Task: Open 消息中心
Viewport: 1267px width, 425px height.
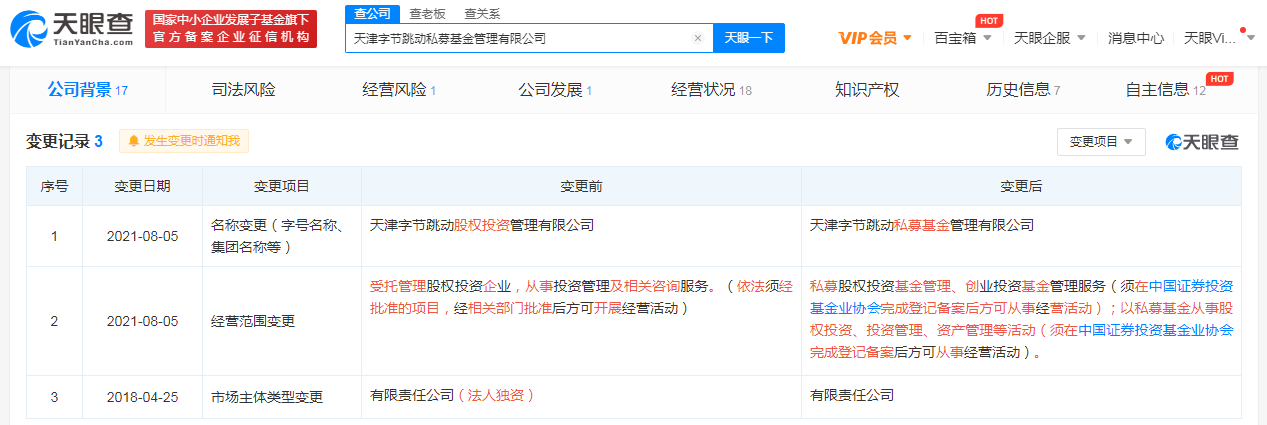Action: click(x=1136, y=38)
